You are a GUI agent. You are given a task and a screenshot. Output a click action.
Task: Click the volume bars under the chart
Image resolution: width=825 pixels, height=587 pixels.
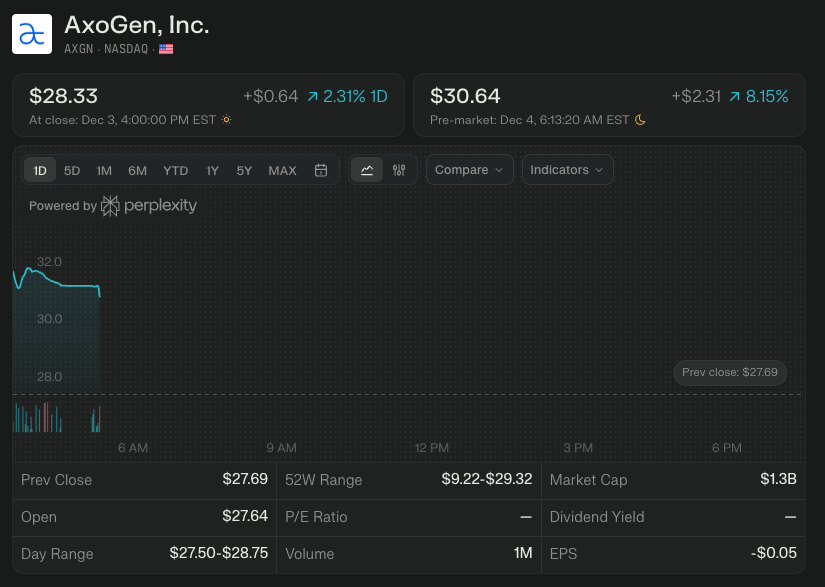(56, 418)
